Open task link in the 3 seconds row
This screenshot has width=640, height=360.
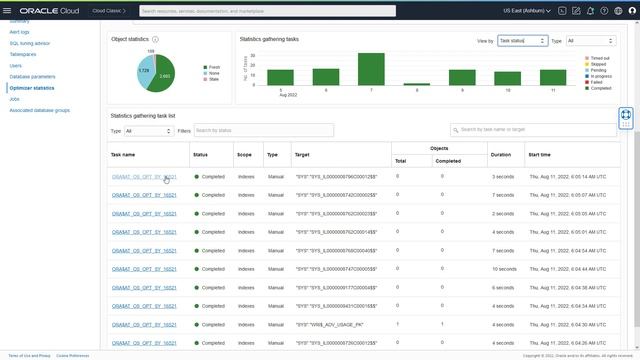tap(144, 177)
